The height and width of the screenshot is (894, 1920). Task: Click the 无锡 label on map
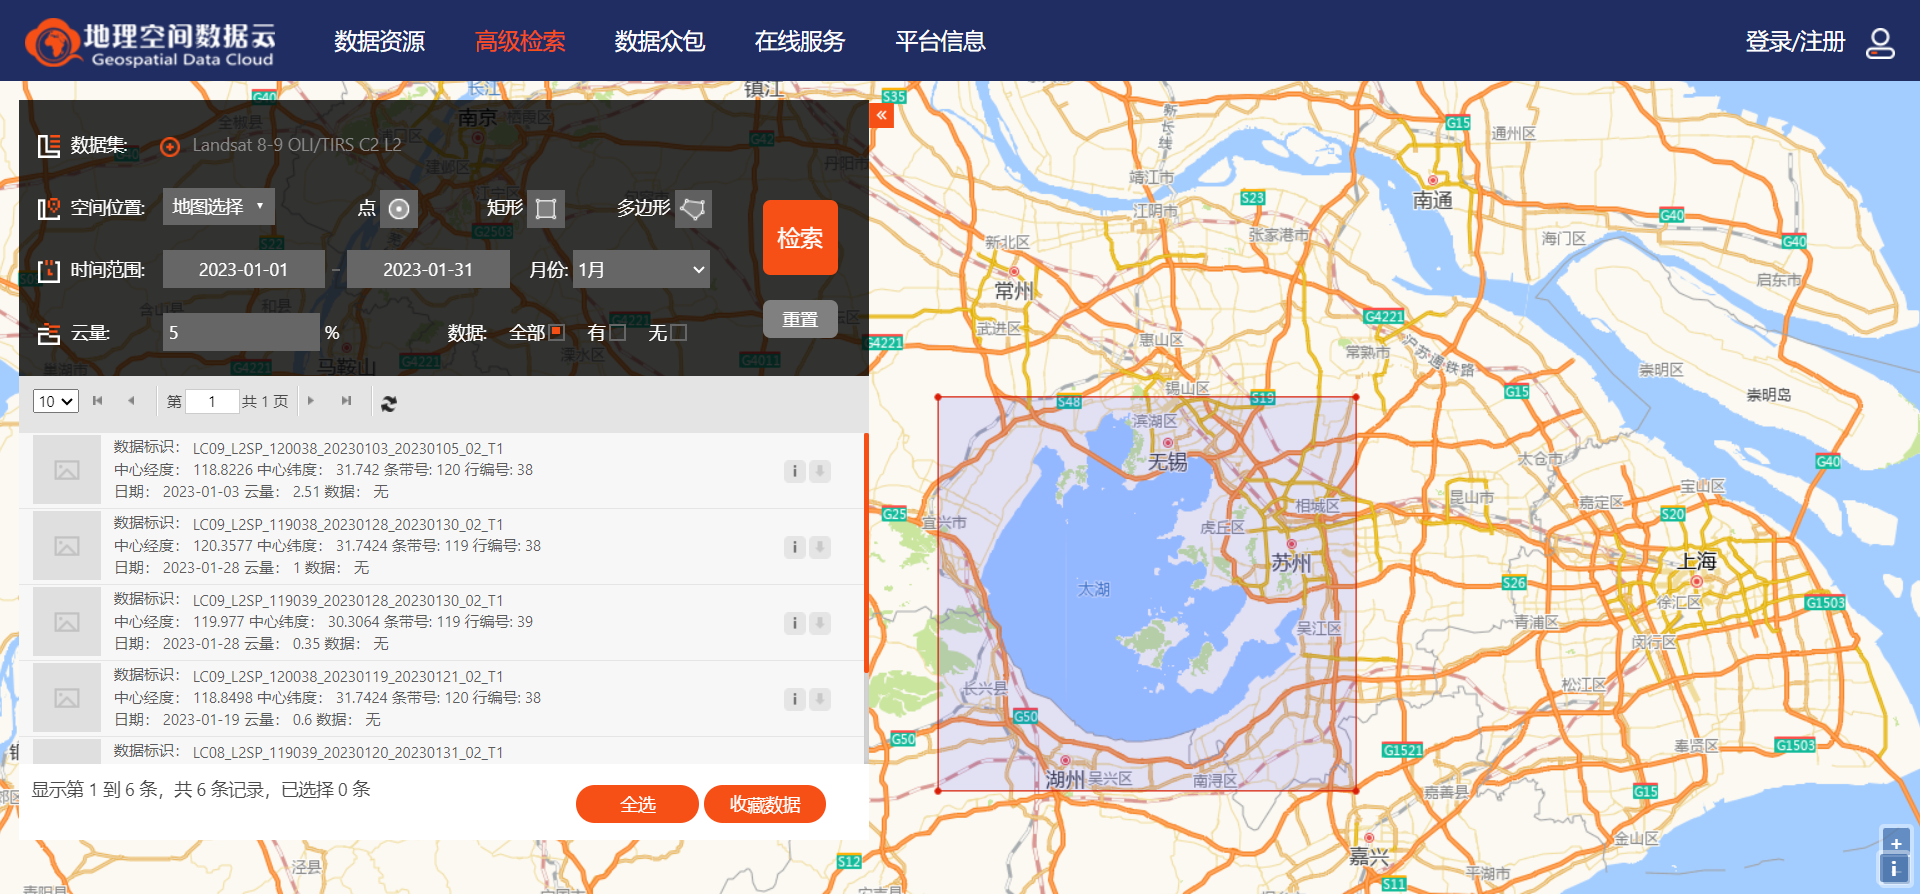1167,461
